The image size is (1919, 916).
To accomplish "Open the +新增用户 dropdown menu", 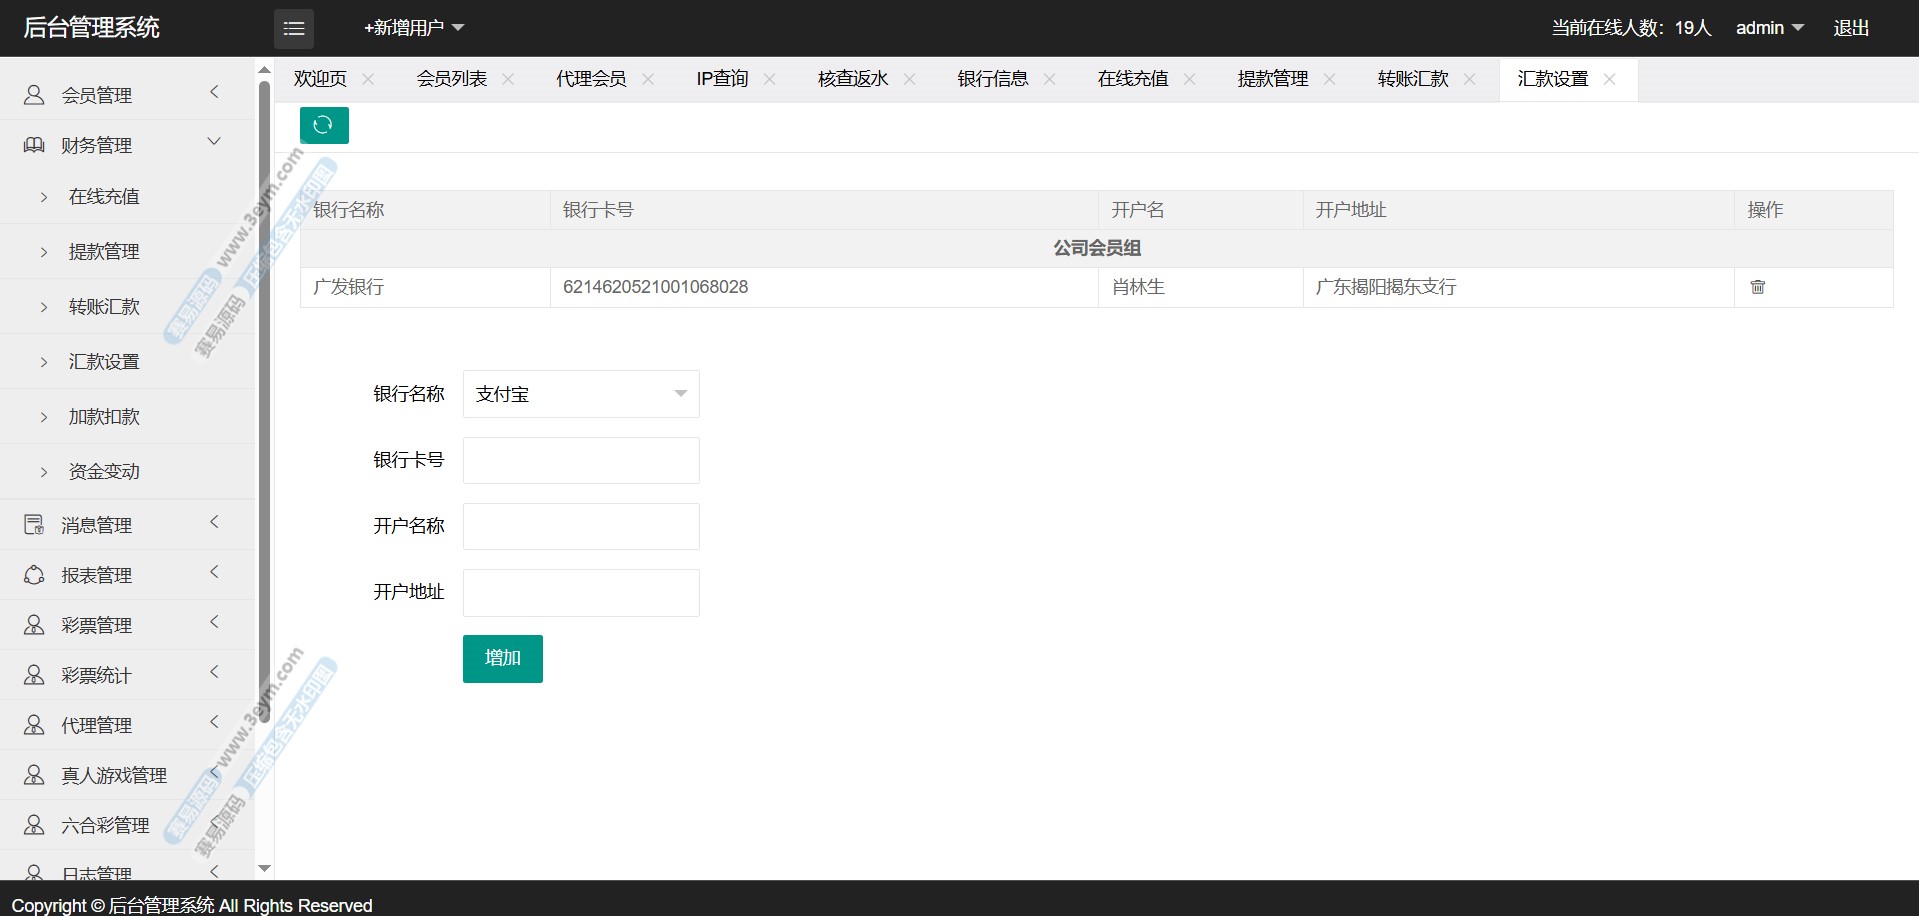I will click(413, 28).
